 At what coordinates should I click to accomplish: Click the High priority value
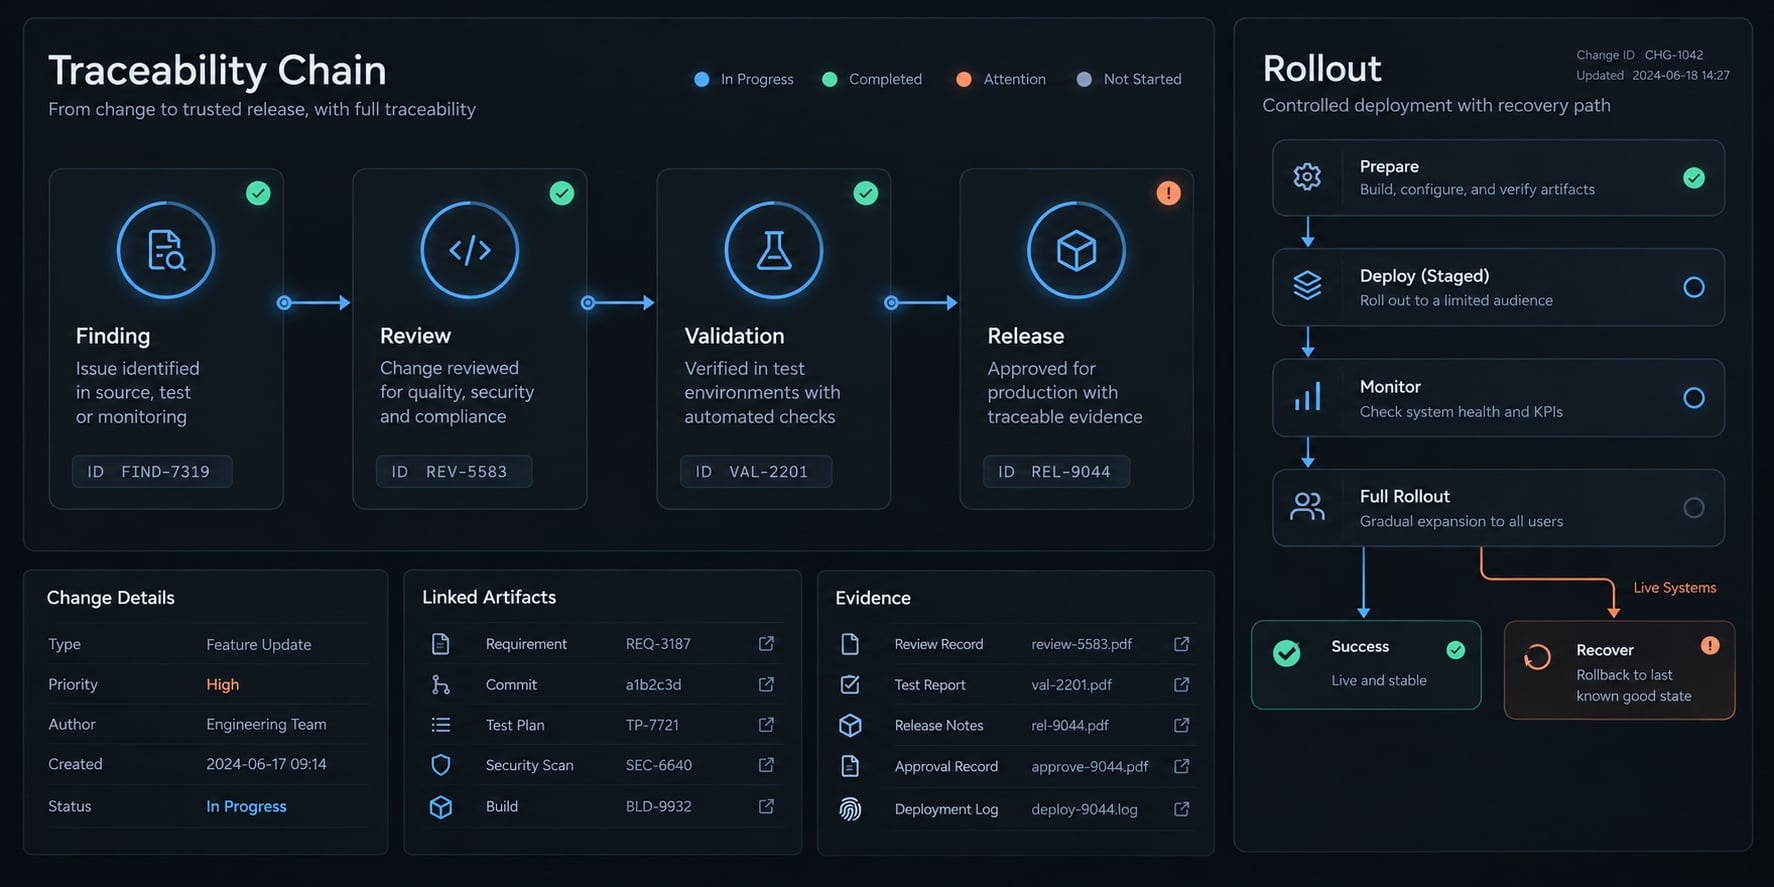pos(223,684)
